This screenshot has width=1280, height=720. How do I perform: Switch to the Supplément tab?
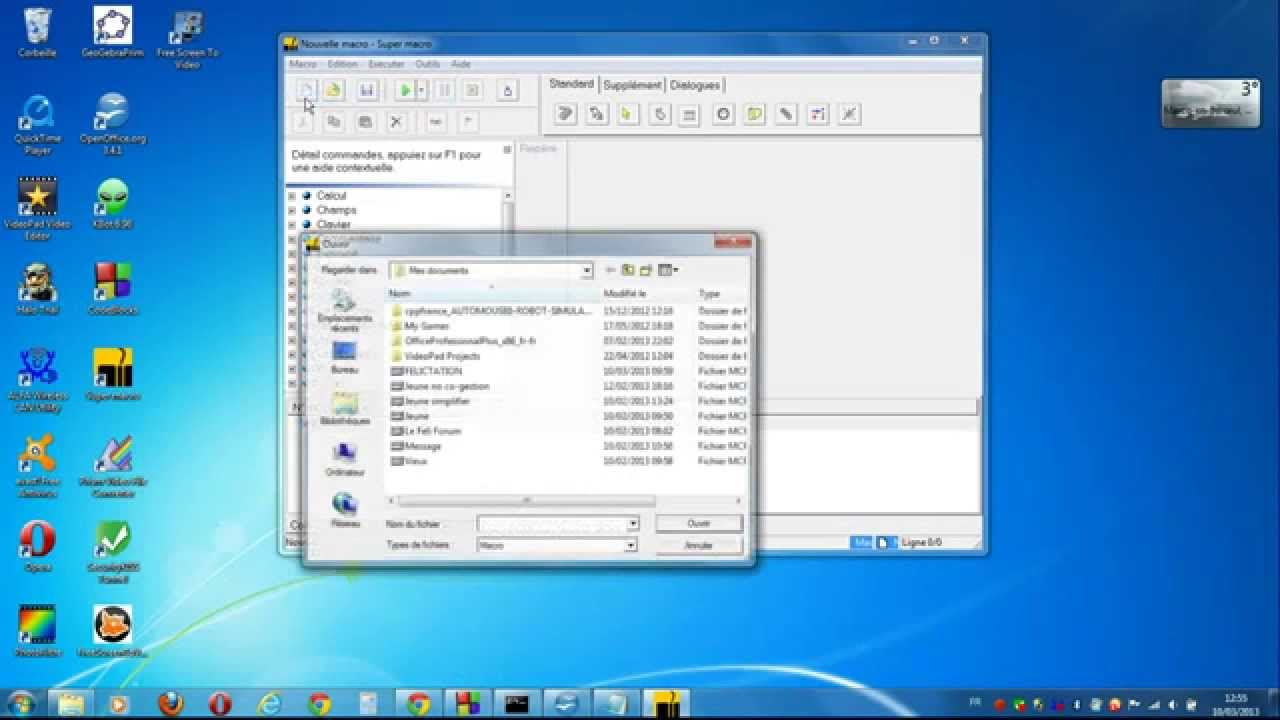pos(632,85)
